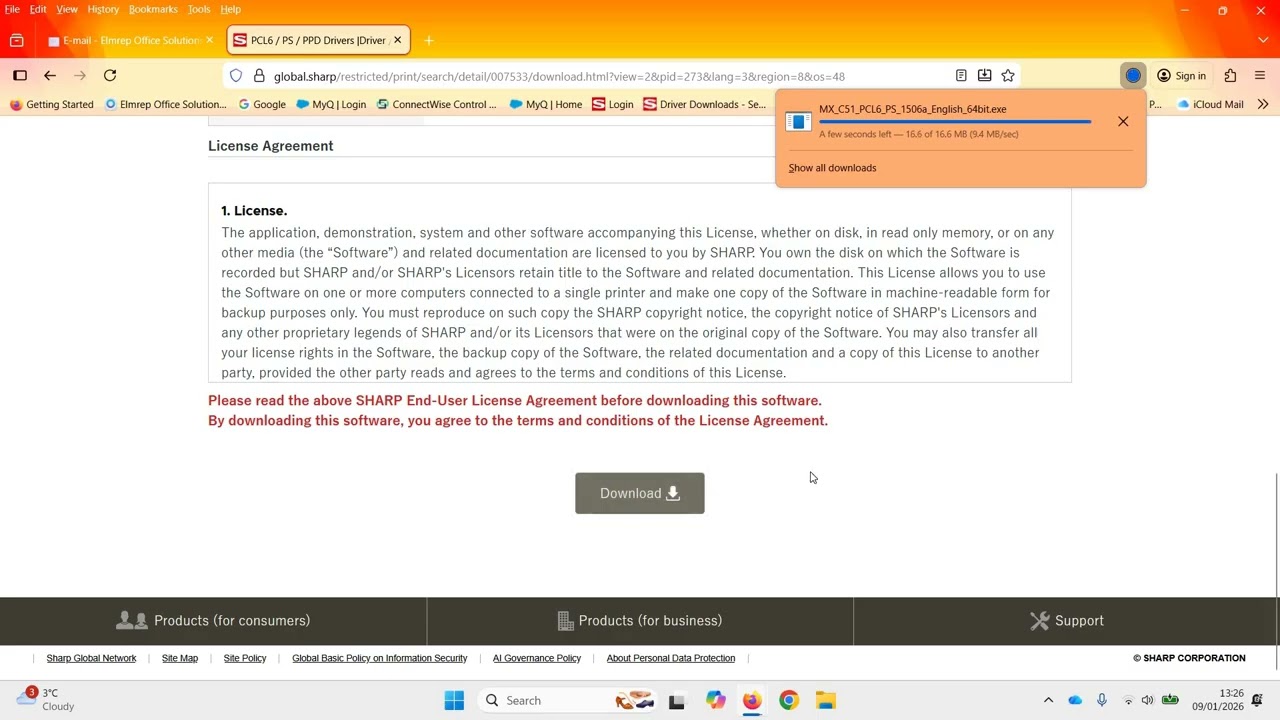Open File Explorer from taskbar

(825, 700)
